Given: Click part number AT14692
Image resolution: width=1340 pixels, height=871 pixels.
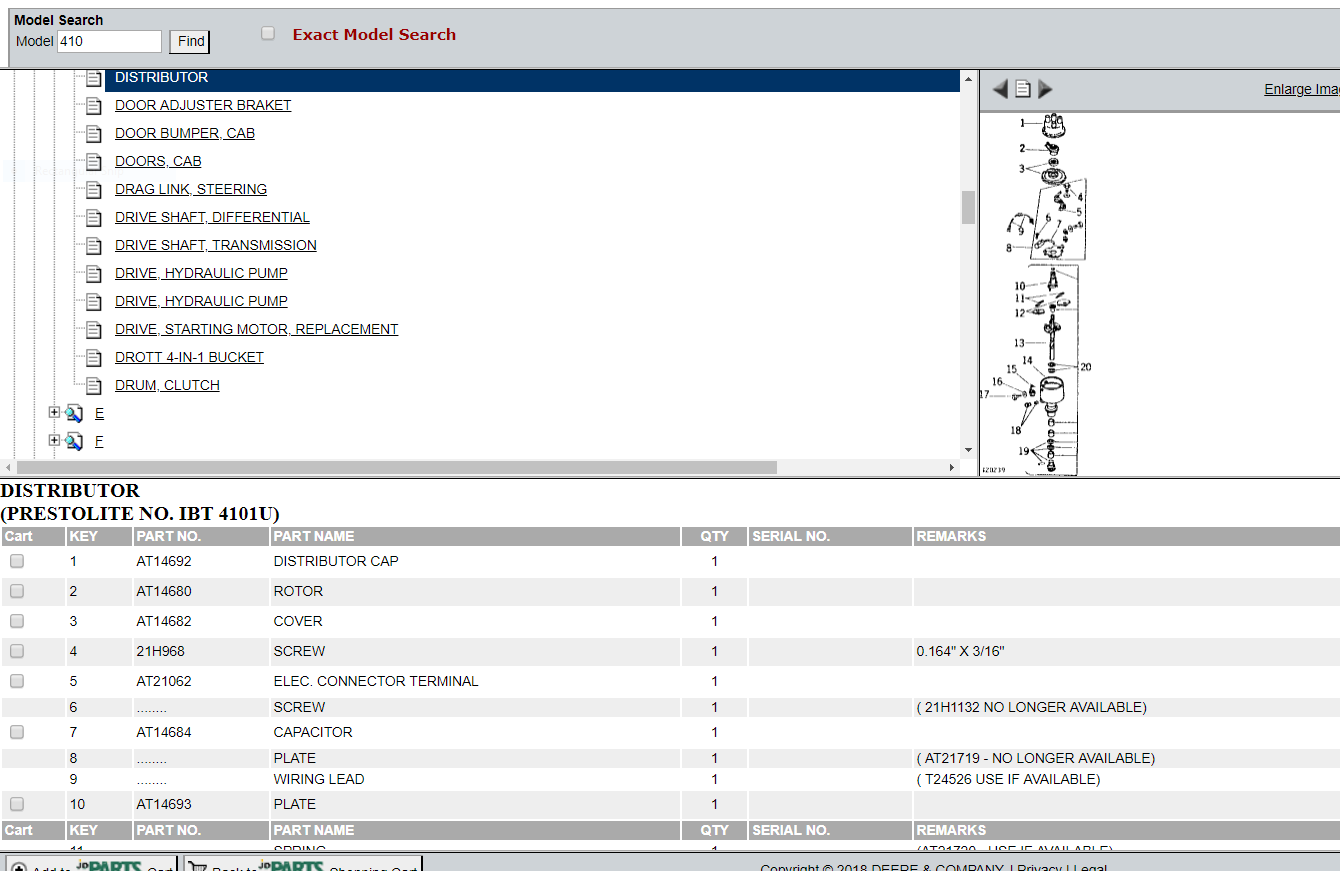Looking at the screenshot, I should pyautogui.click(x=164, y=561).
